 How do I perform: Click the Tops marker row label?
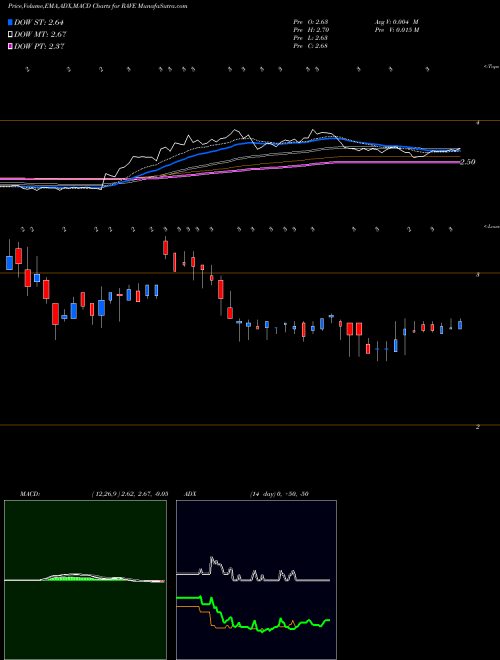[492, 67]
